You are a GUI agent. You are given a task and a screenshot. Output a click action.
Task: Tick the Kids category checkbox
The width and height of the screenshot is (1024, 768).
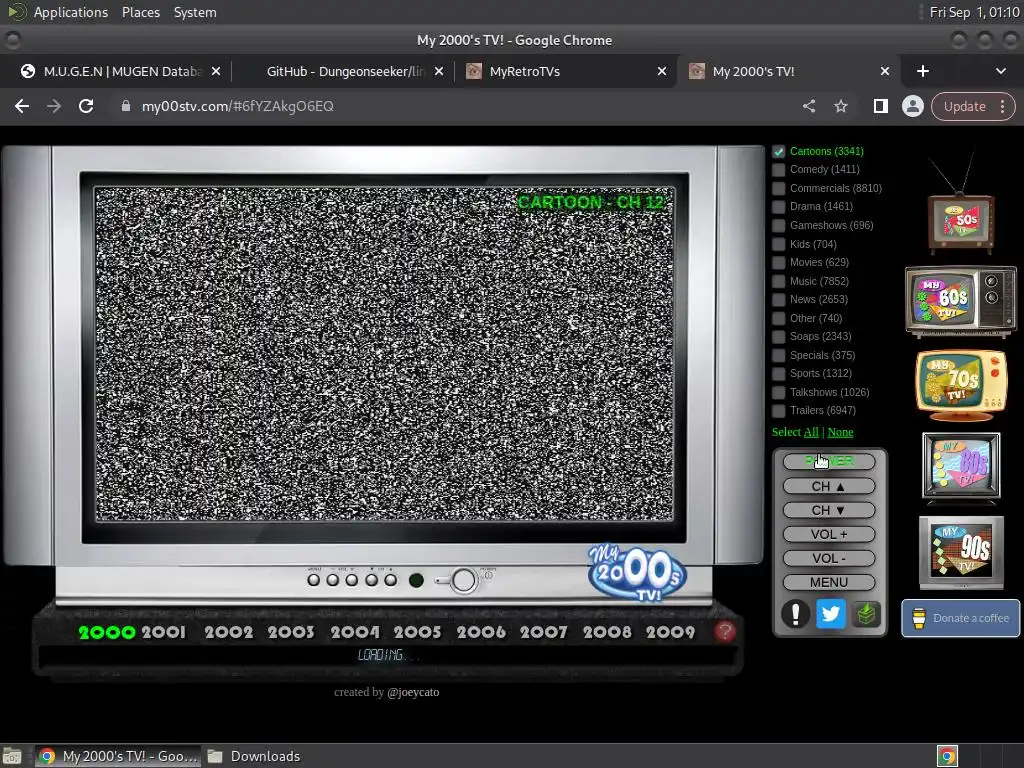pos(778,244)
